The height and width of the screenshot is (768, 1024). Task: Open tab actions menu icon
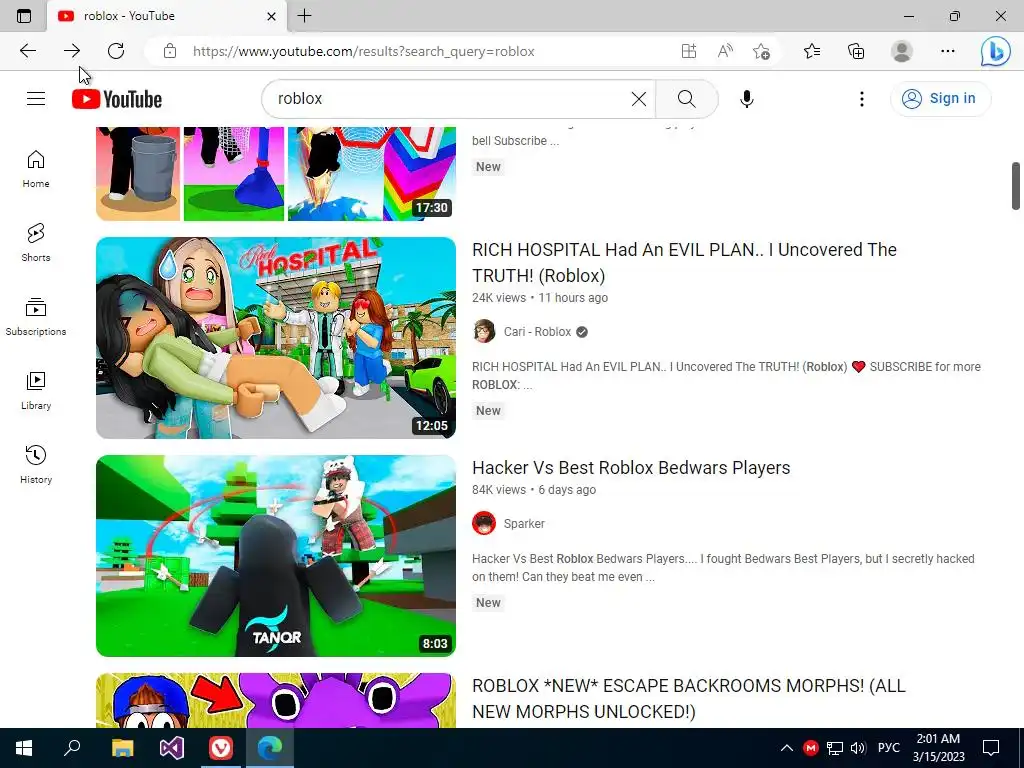pos(24,16)
